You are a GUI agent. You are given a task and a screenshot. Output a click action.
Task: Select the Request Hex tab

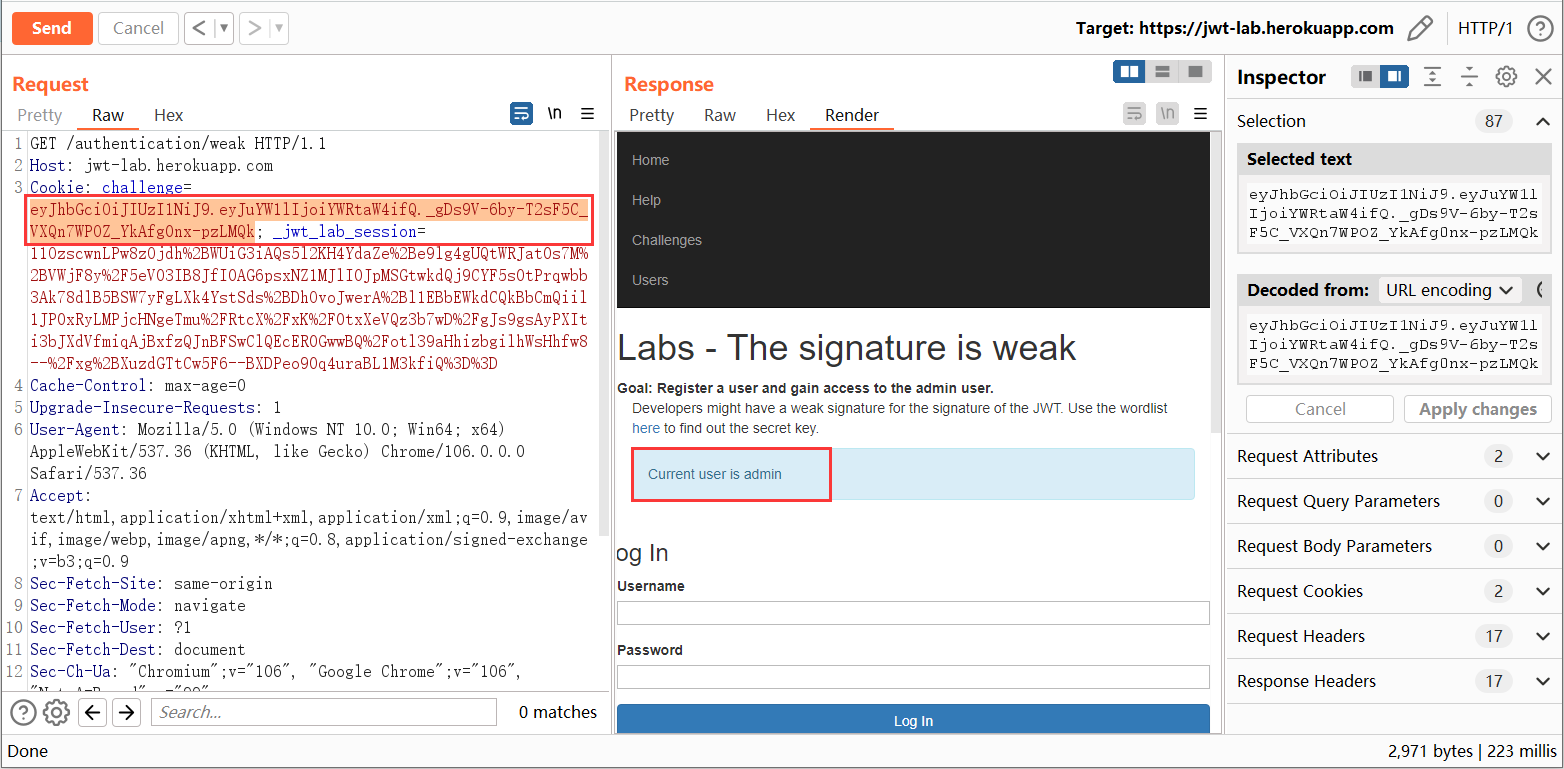pyautogui.click(x=169, y=115)
